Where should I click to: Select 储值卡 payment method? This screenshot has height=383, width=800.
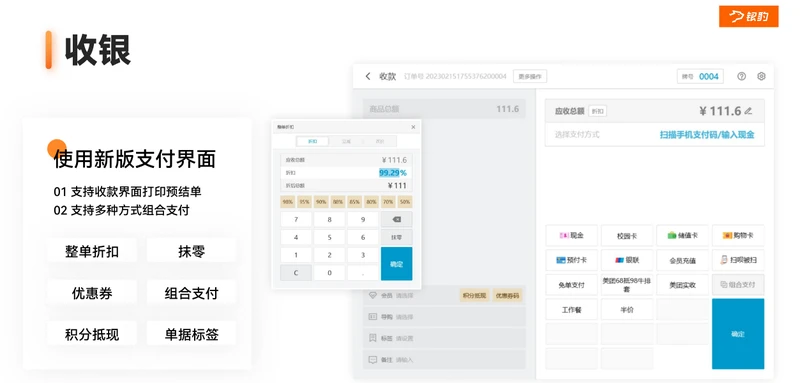click(x=682, y=236)
